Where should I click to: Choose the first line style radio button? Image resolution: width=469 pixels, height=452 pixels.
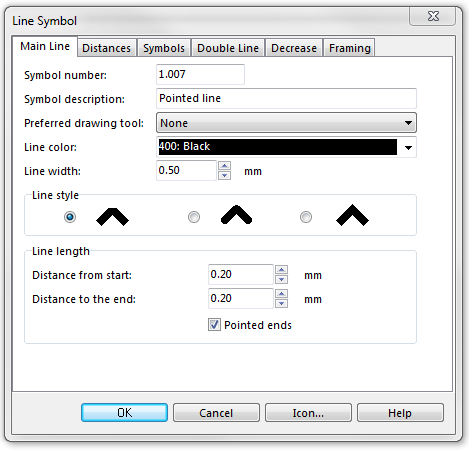pyautogui.click(x=70, y=217)
